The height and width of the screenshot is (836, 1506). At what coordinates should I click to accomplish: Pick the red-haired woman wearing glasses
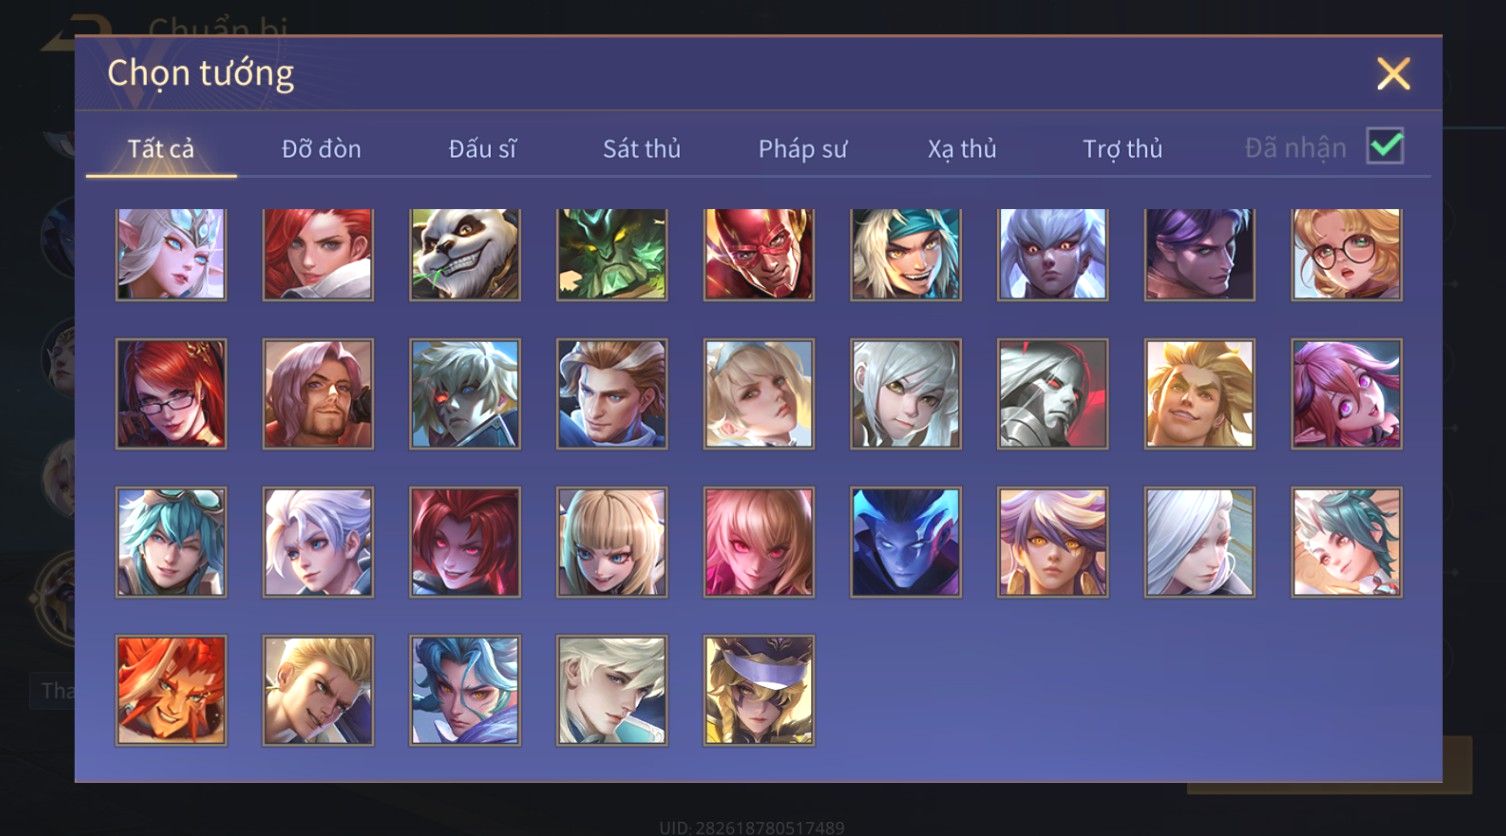pos(171,394)
